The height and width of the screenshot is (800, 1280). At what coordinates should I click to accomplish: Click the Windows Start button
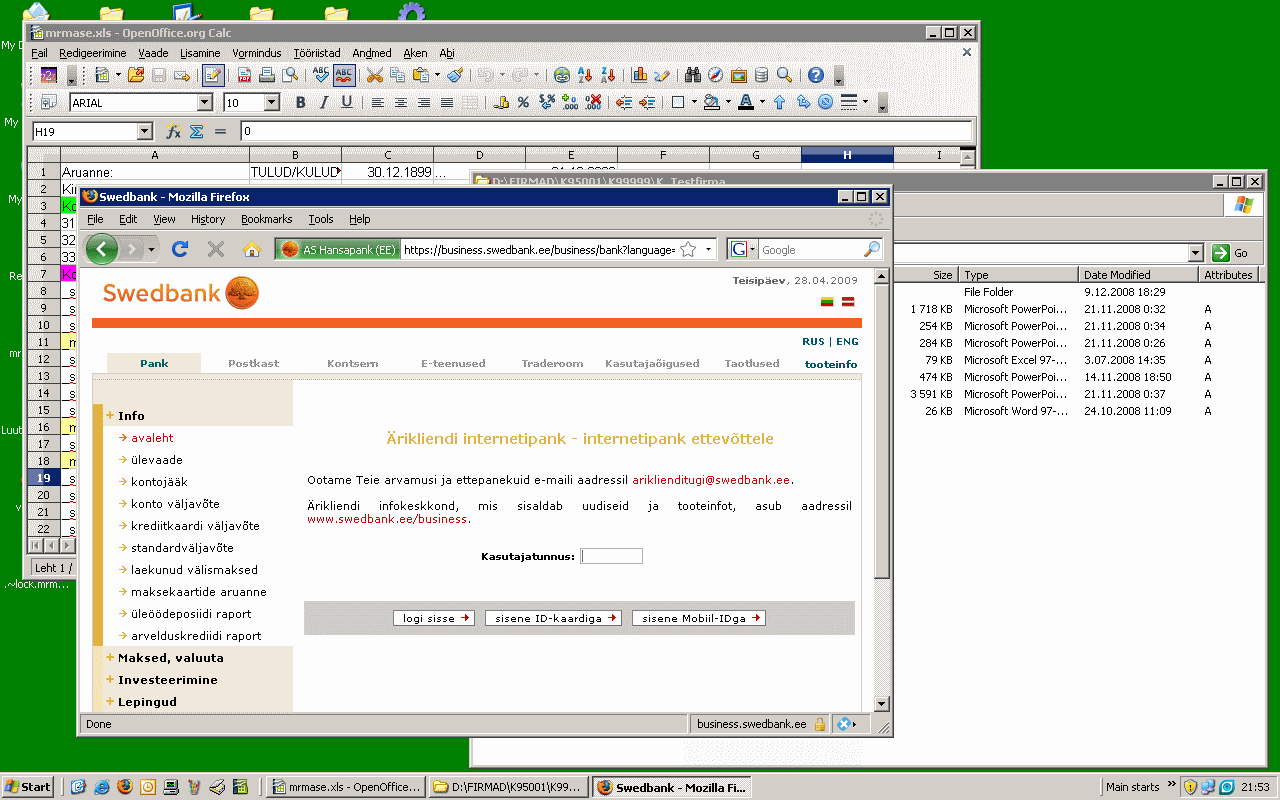pos(28,787)
